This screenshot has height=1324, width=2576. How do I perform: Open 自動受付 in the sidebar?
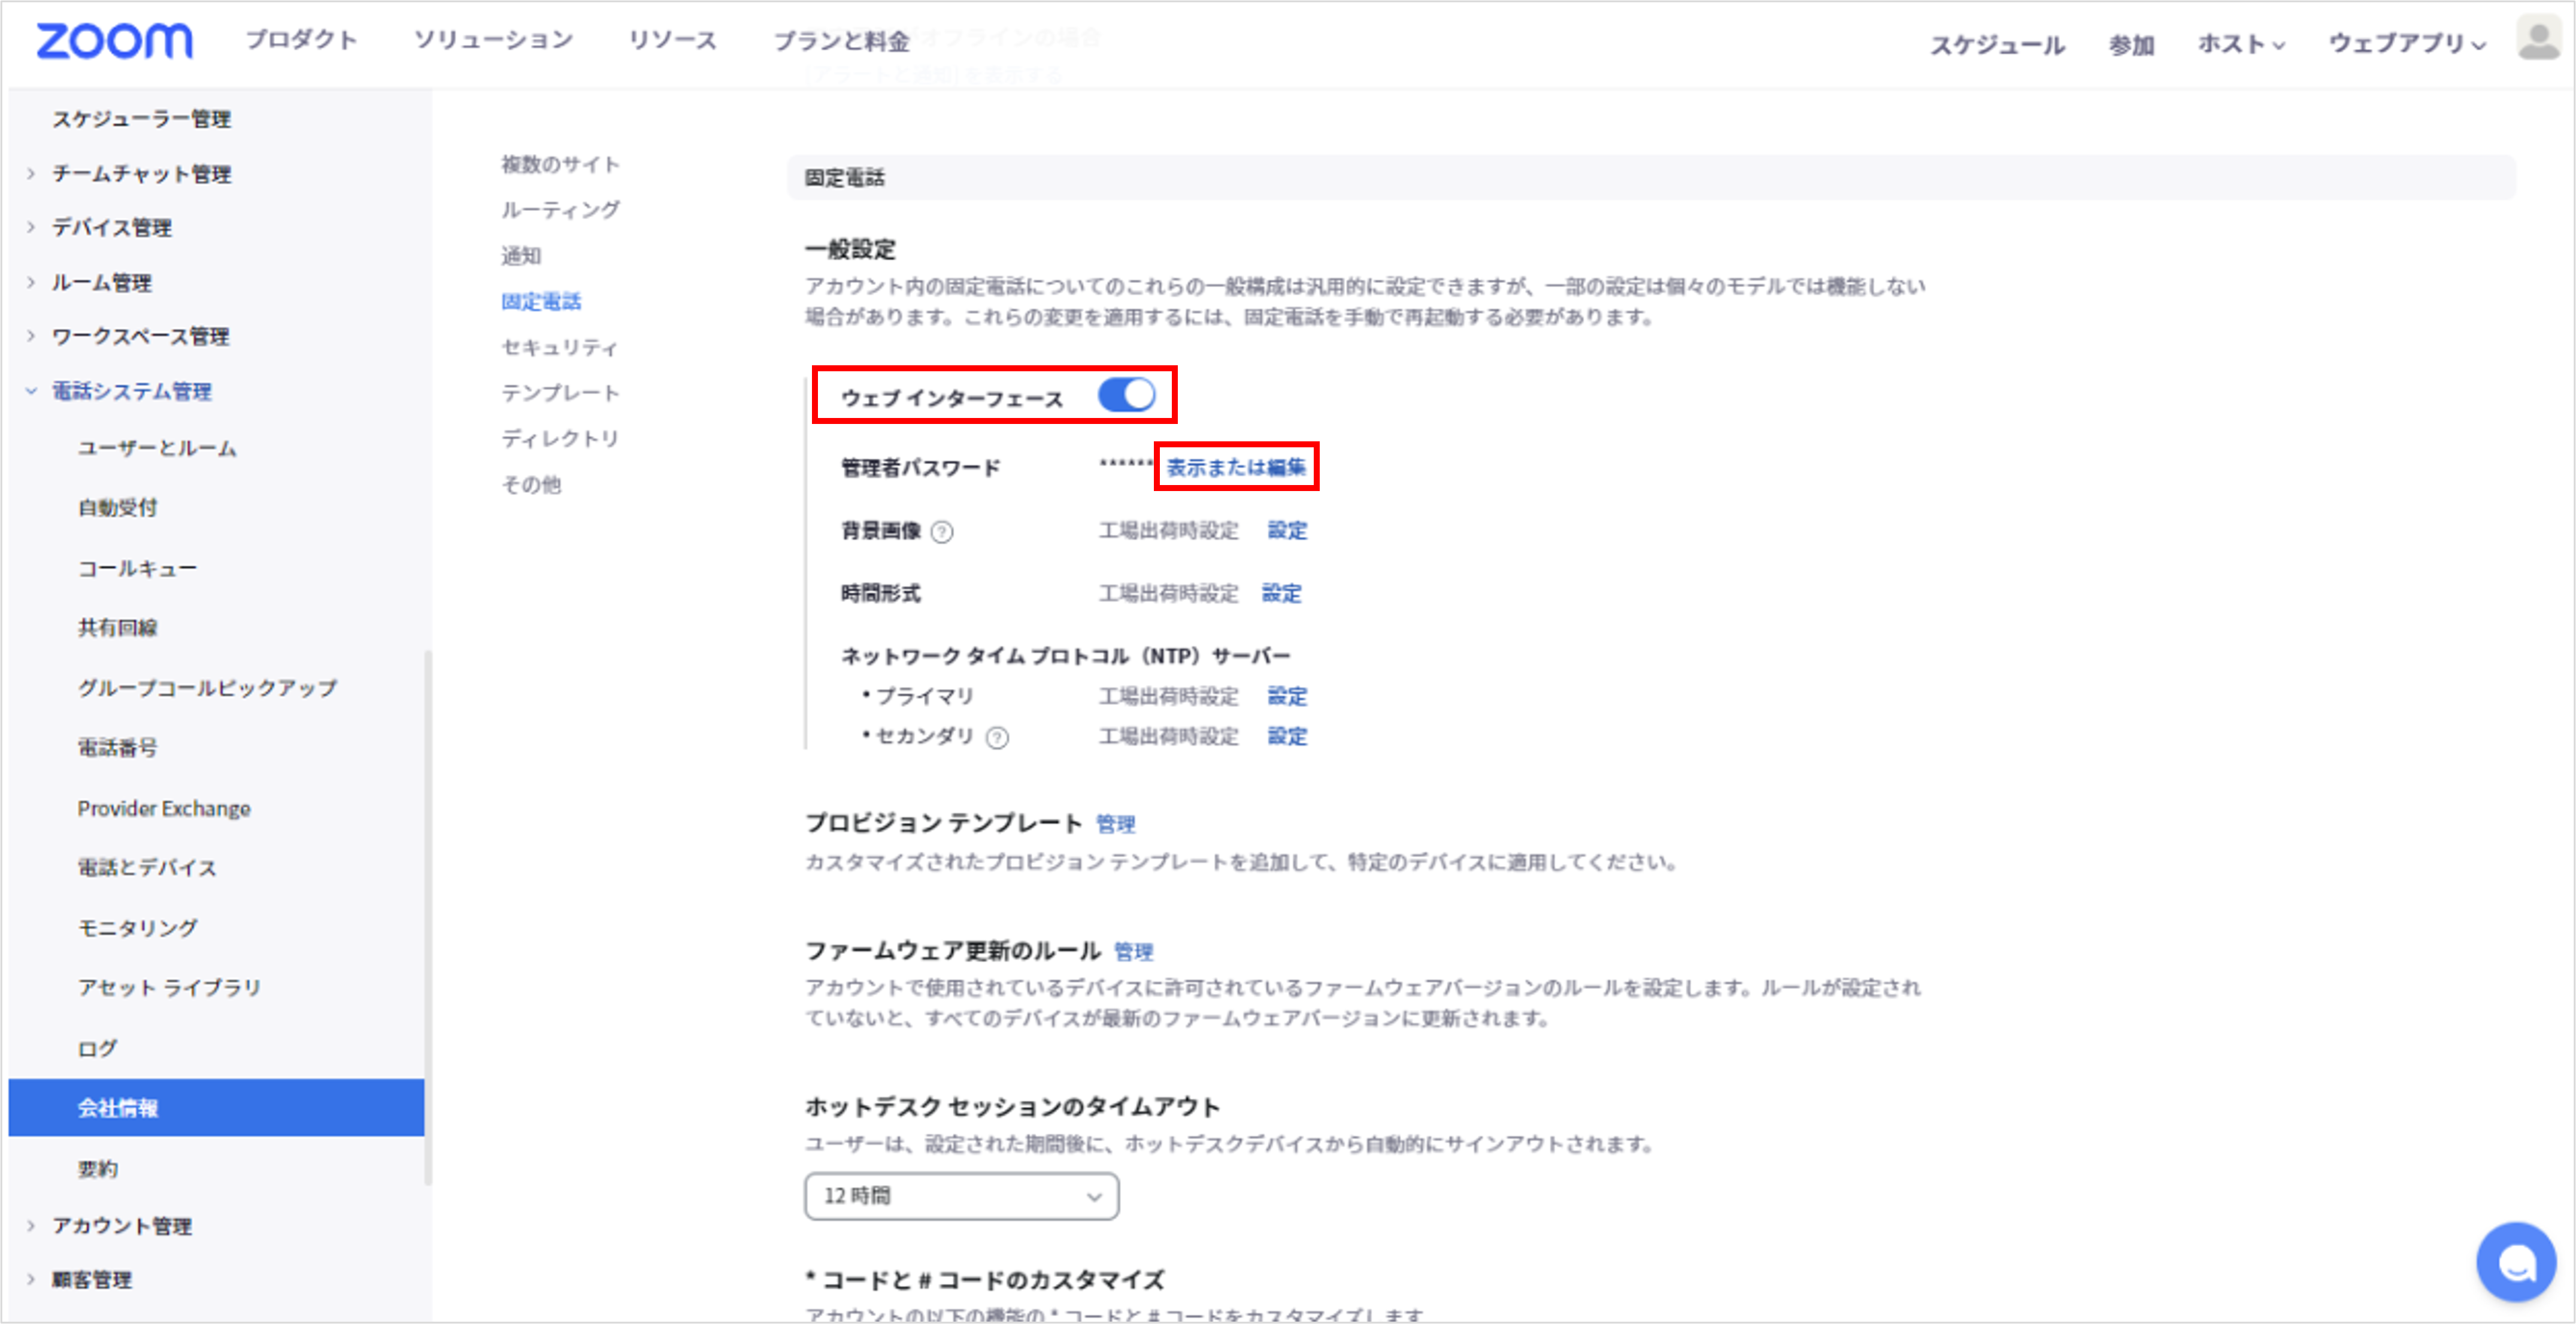pyautogui.click(x=118, y=508)
